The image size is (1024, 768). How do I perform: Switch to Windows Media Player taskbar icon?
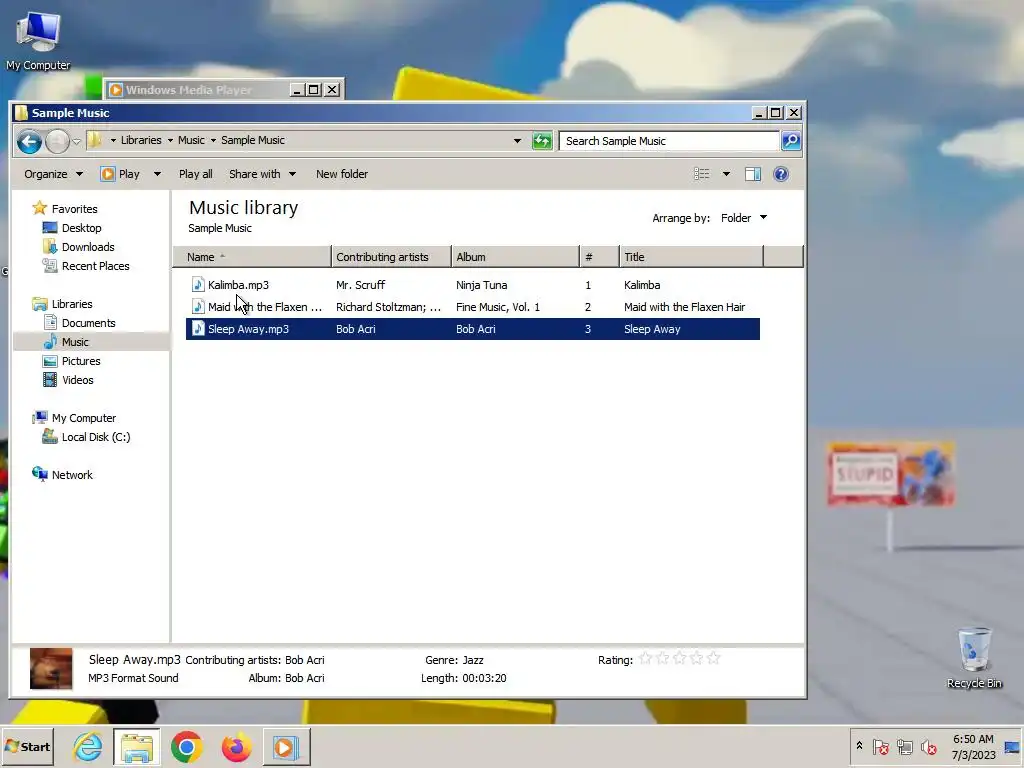click(x=286, y=747)
